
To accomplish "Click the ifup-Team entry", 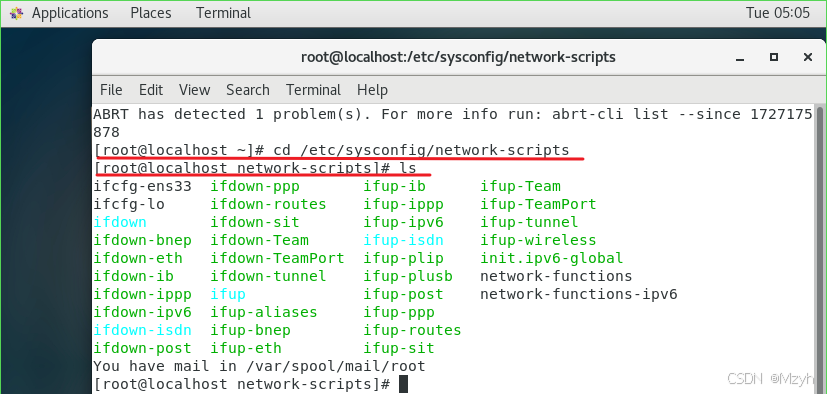I will coord(521,186).
